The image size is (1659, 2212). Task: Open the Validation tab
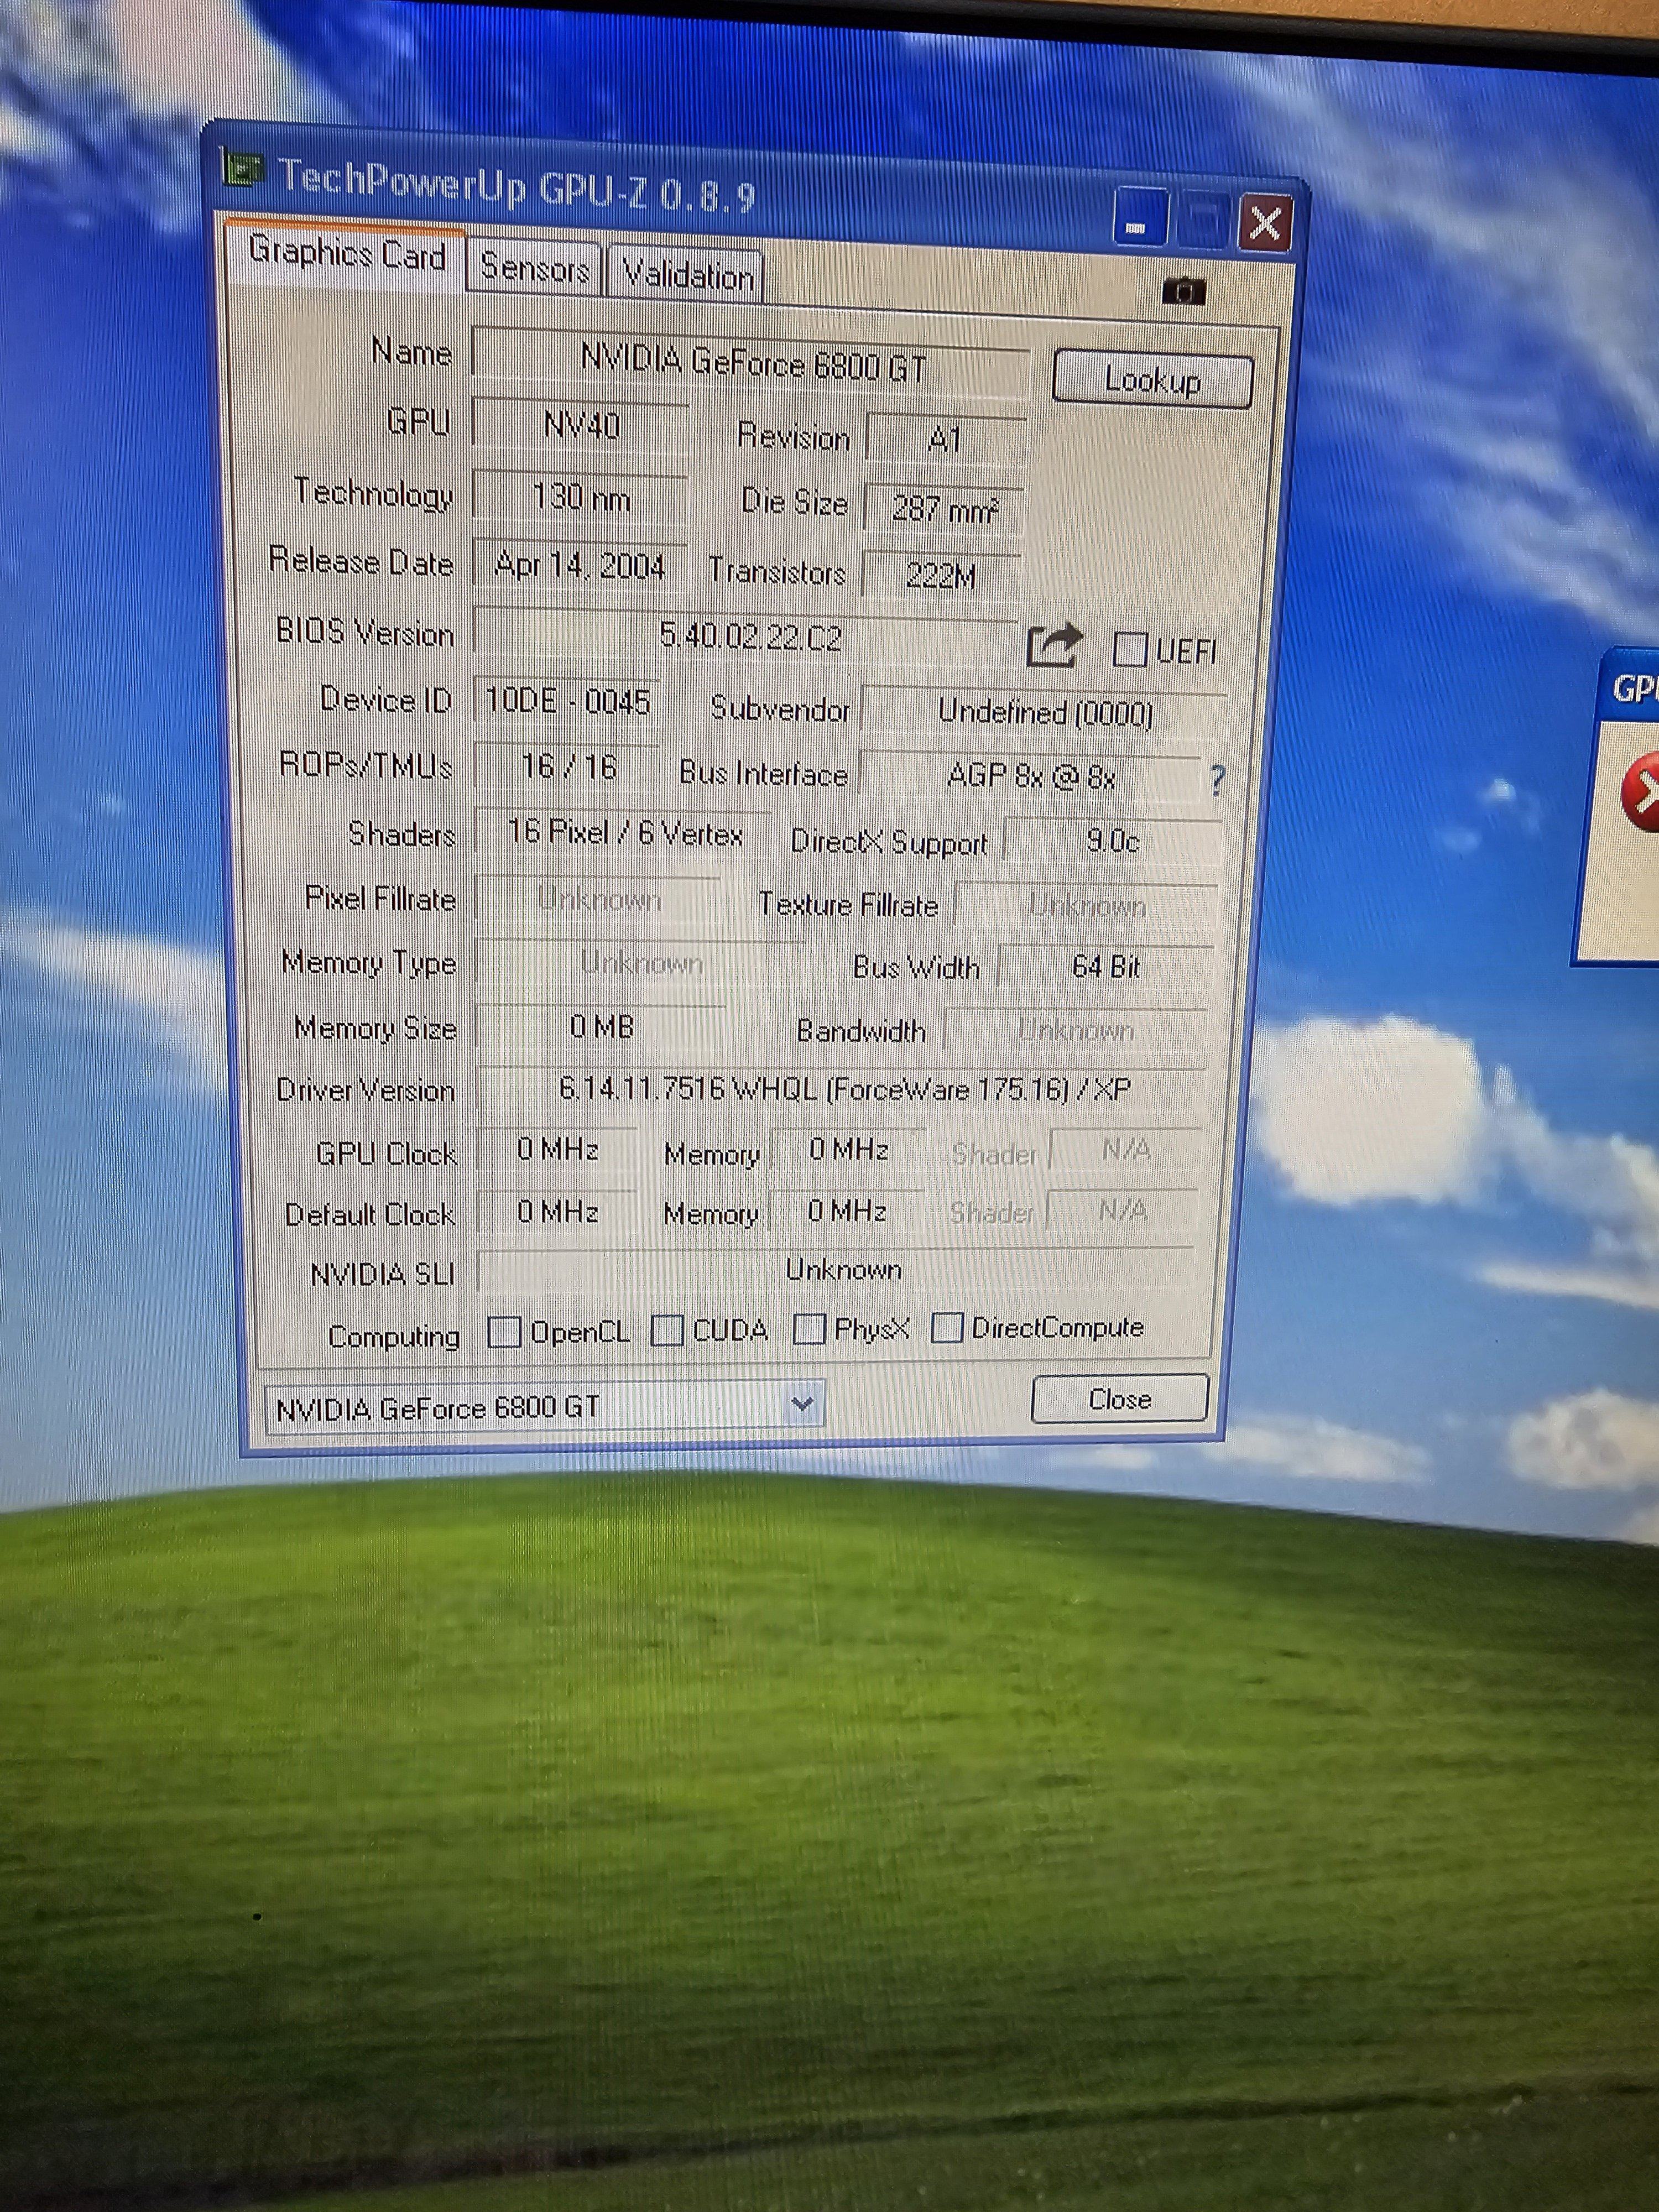coord(687,273)
